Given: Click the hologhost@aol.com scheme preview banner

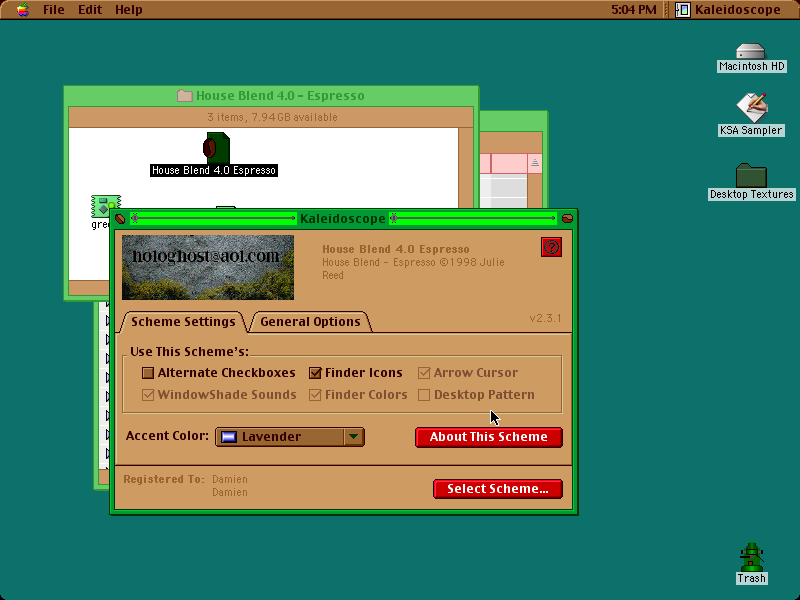Looking at the screenshot, I should 208,267.
